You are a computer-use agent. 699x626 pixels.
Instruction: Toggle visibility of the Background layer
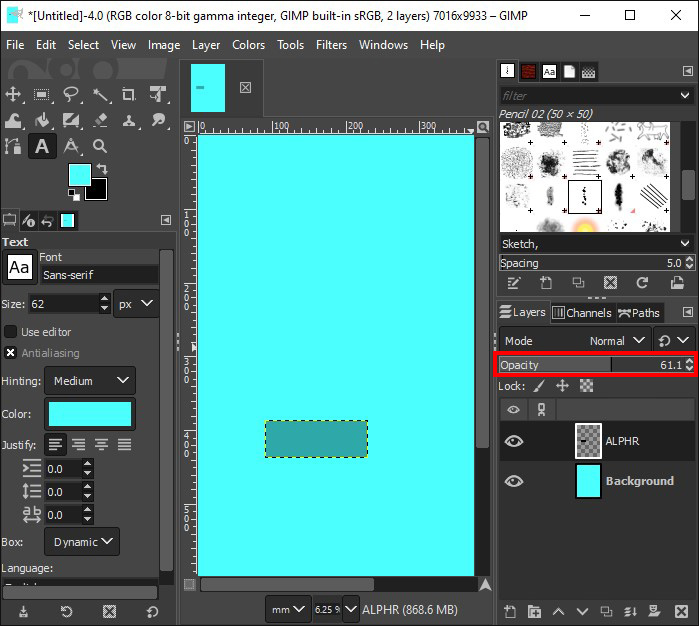tap(513, 481)
